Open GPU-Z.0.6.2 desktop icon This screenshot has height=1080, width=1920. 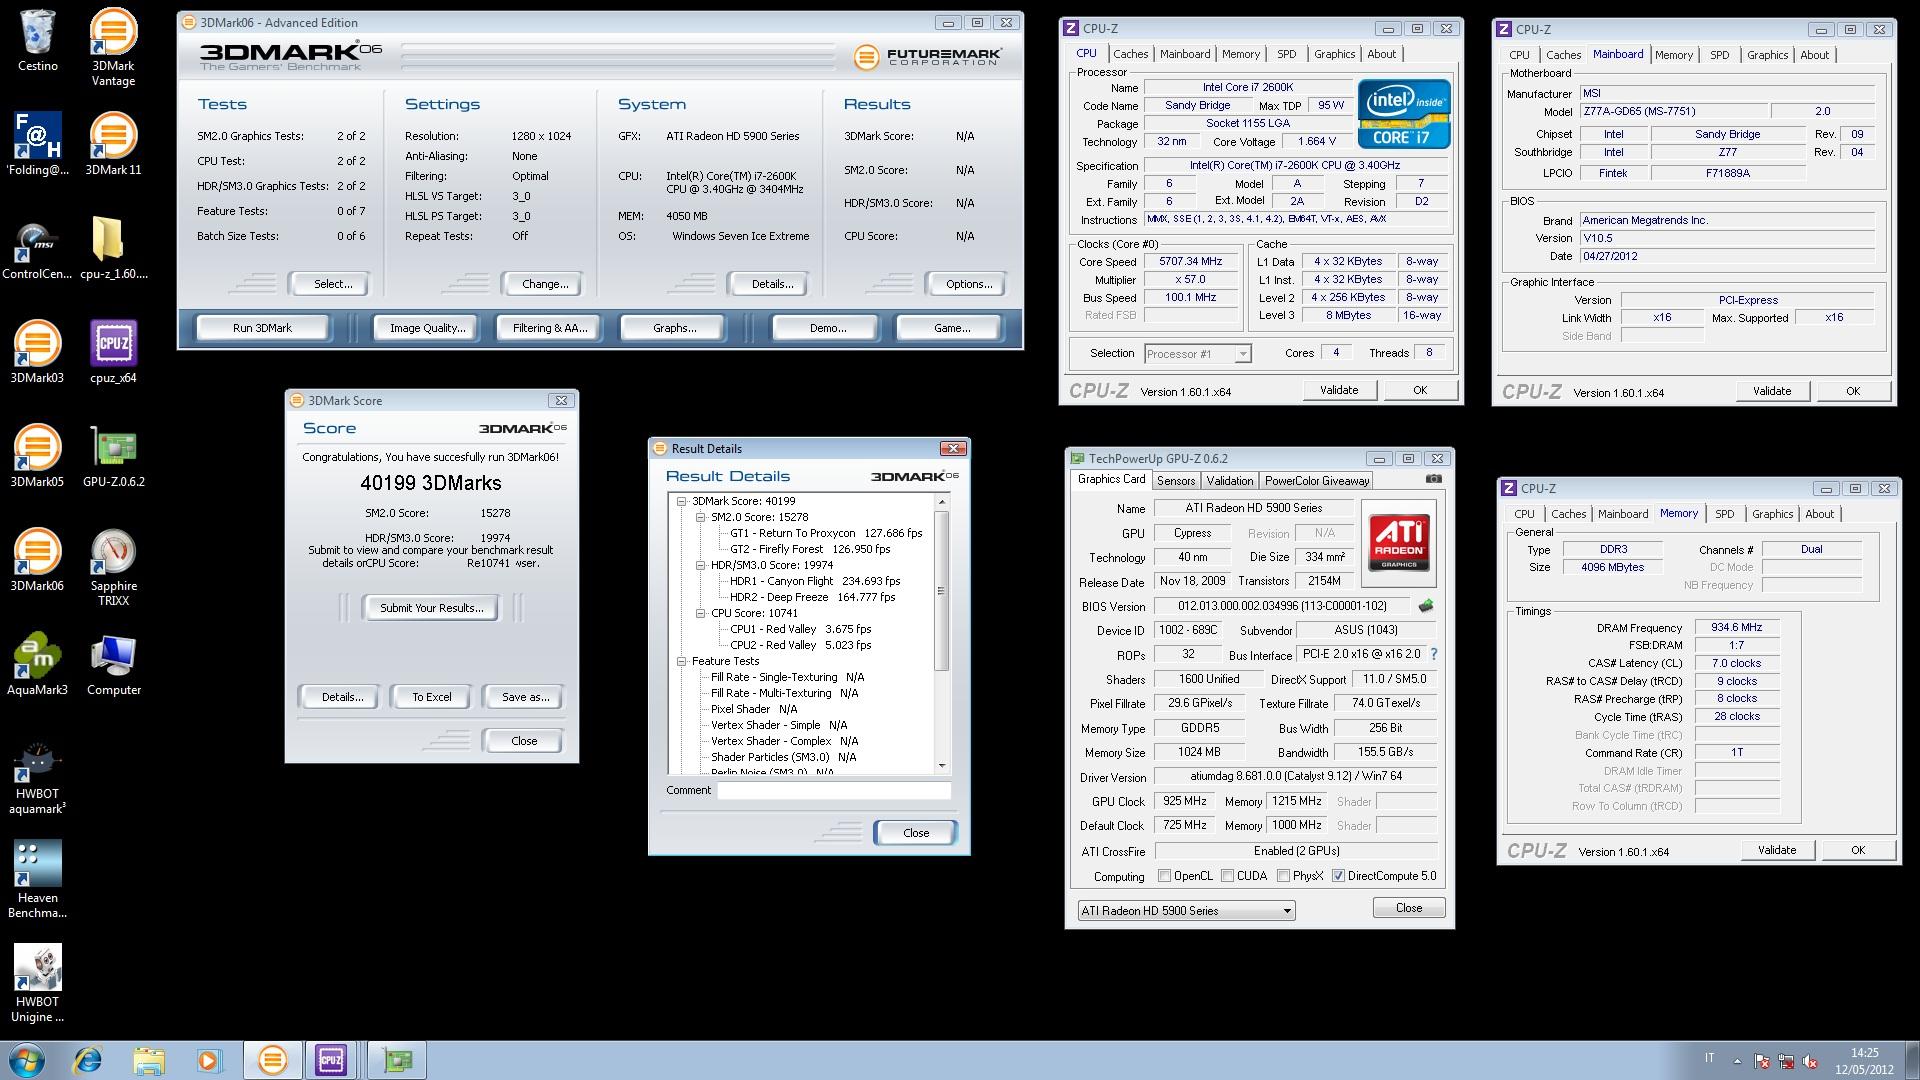coord(113,456)
